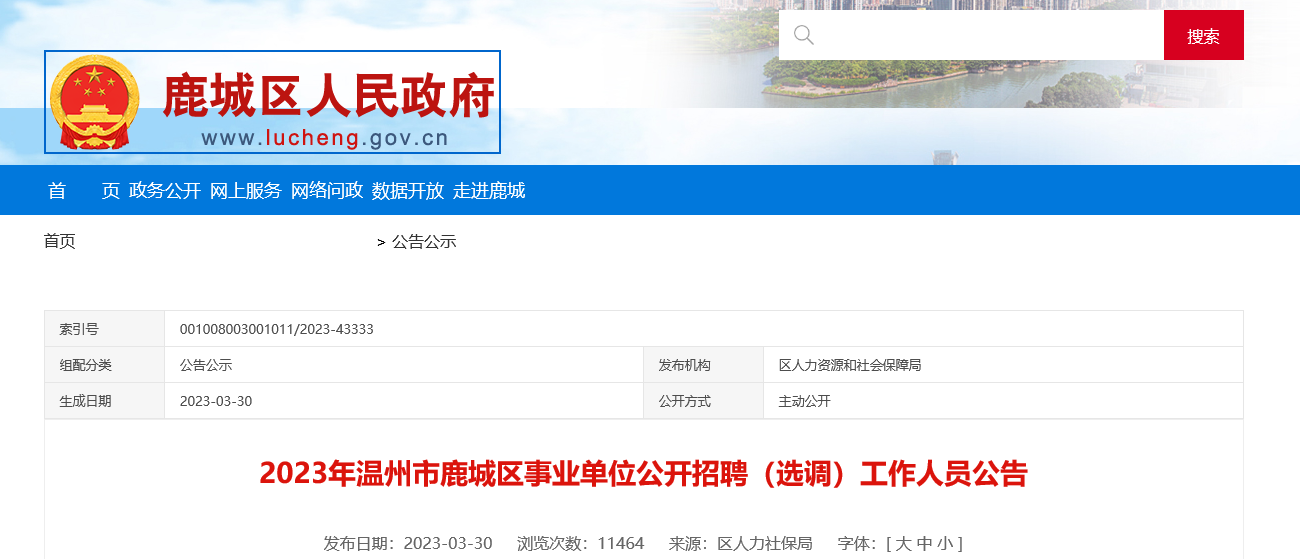Click the 区人力资源和社会保障局 publisher cell
This screenshot has height=559, width=1300.
(850, 365)
